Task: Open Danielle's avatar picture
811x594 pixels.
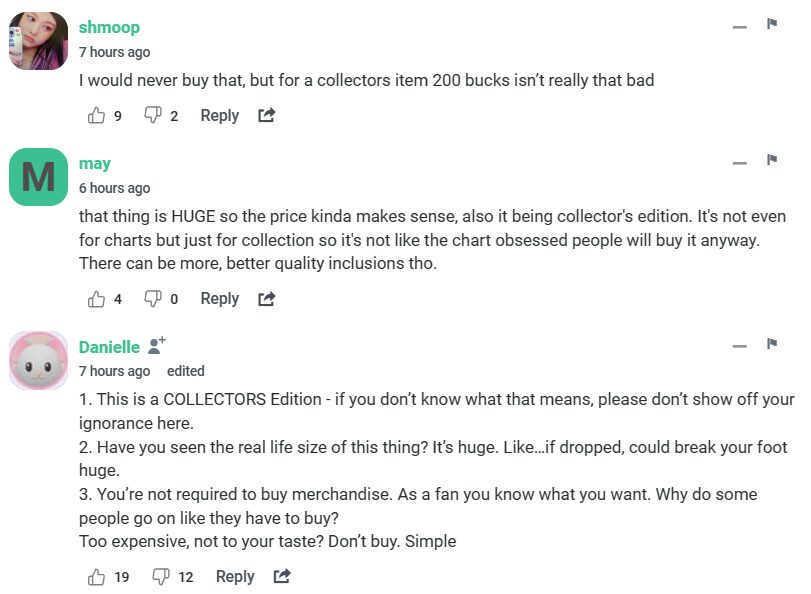Action: click(x=38, y=360)
